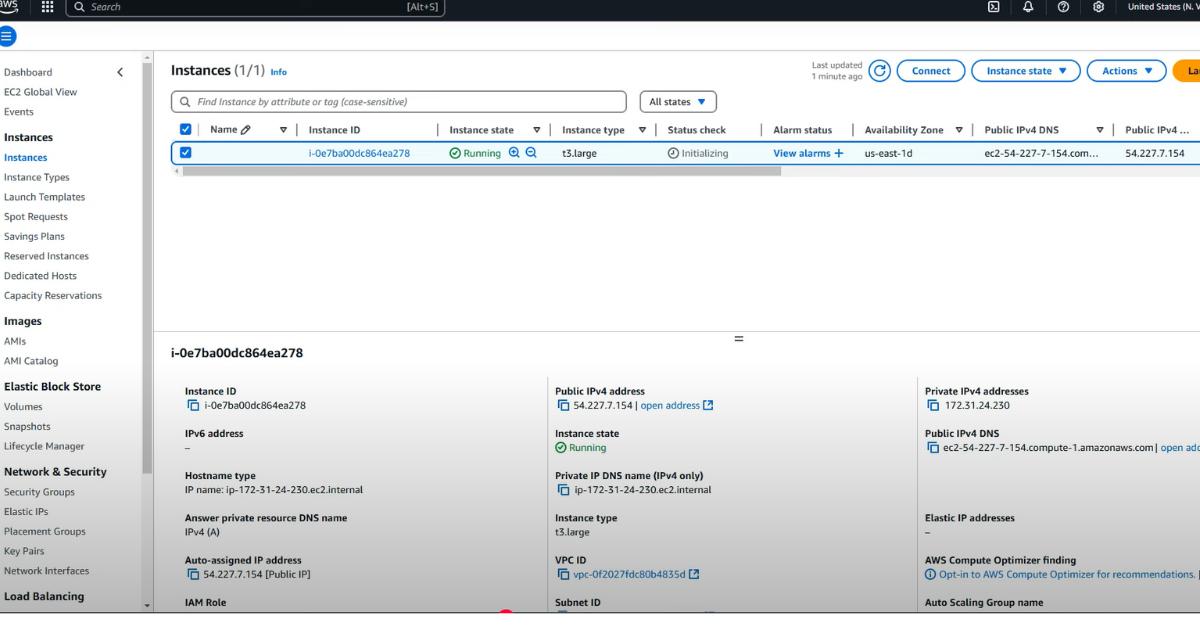Viewport: 1200px width, 628px height.
Task: Toggle the blue hamburger navigation menu
Action: 8,36
